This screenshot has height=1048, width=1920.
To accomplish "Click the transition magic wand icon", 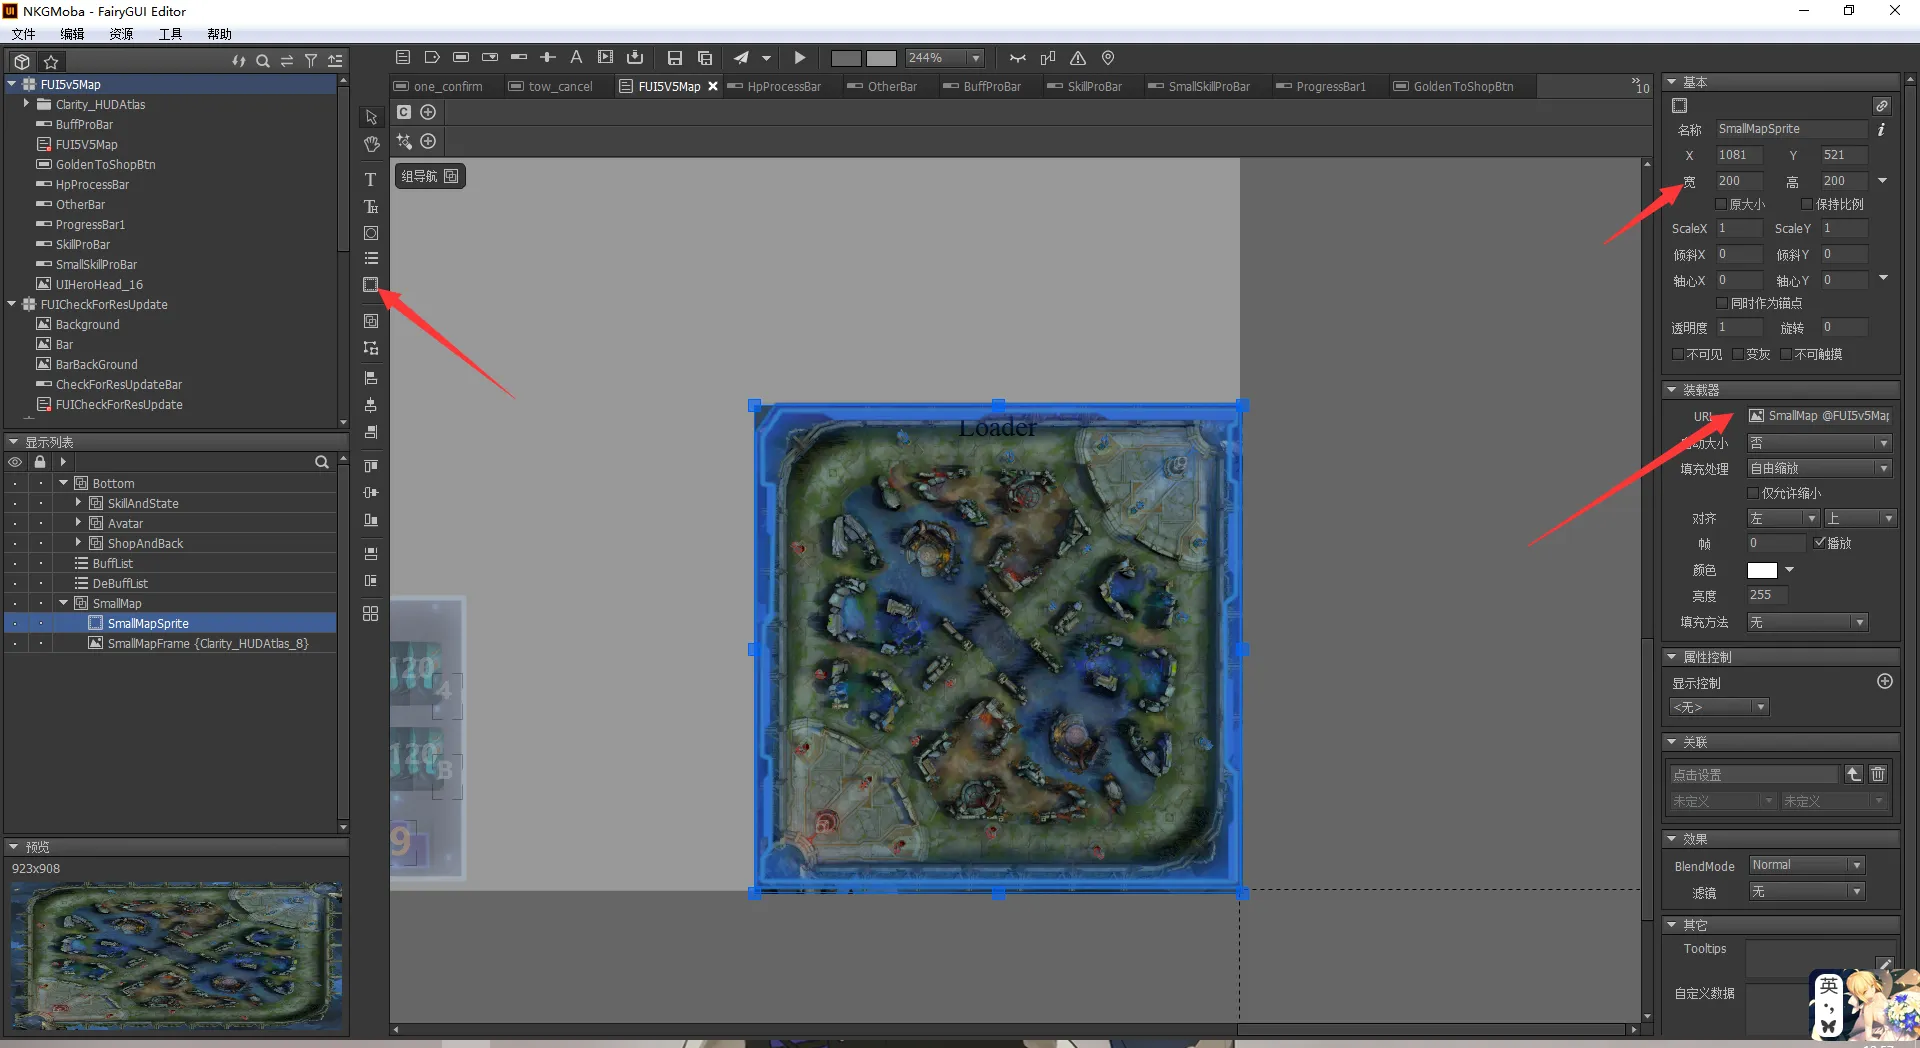I will [404, 141].
